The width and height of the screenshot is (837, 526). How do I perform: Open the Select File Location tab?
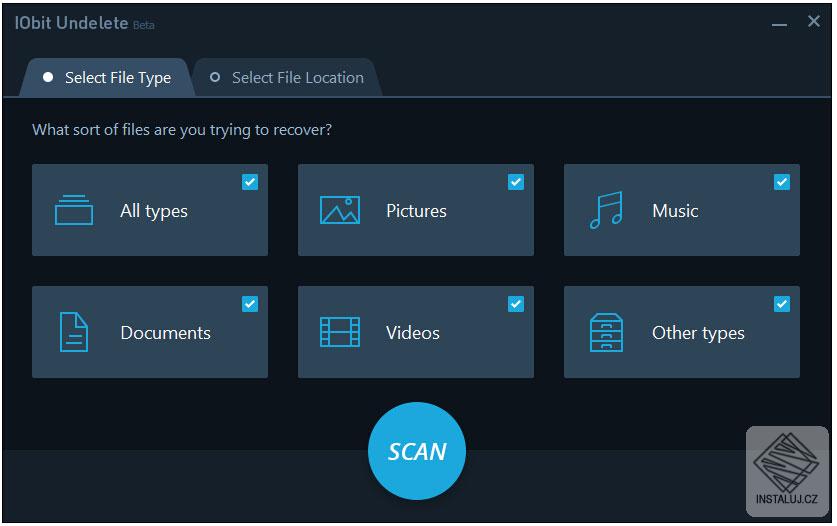tap(288, 78)
